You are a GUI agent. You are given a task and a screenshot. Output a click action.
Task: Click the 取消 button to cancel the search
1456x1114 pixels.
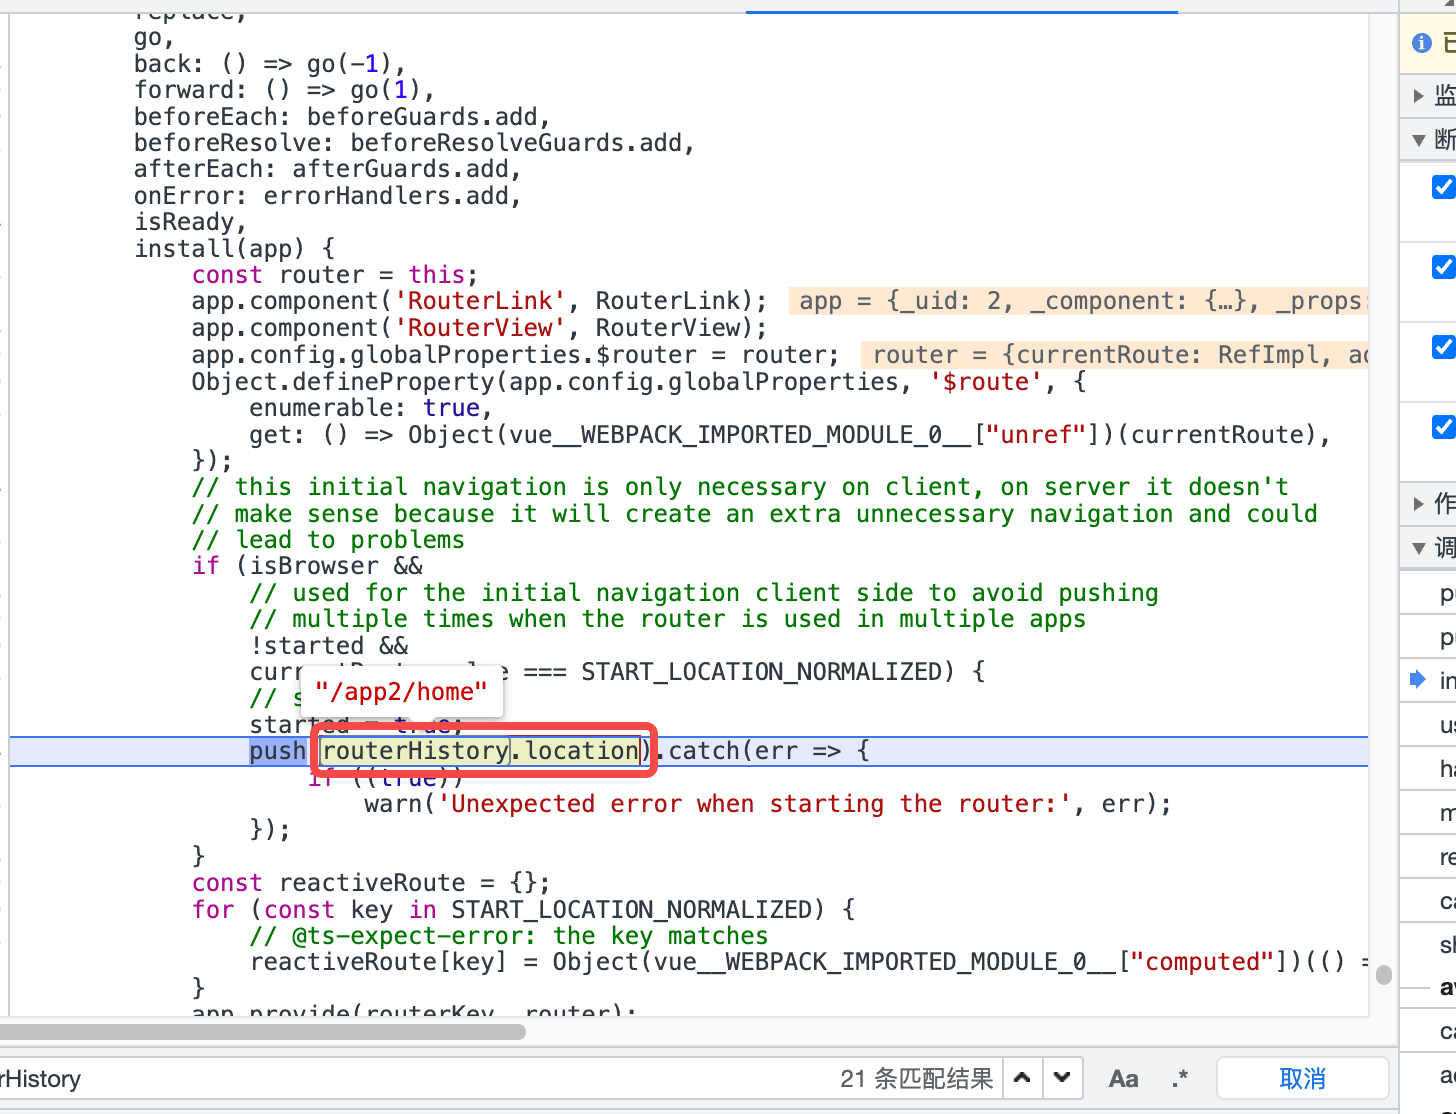coord(1302,1078)
